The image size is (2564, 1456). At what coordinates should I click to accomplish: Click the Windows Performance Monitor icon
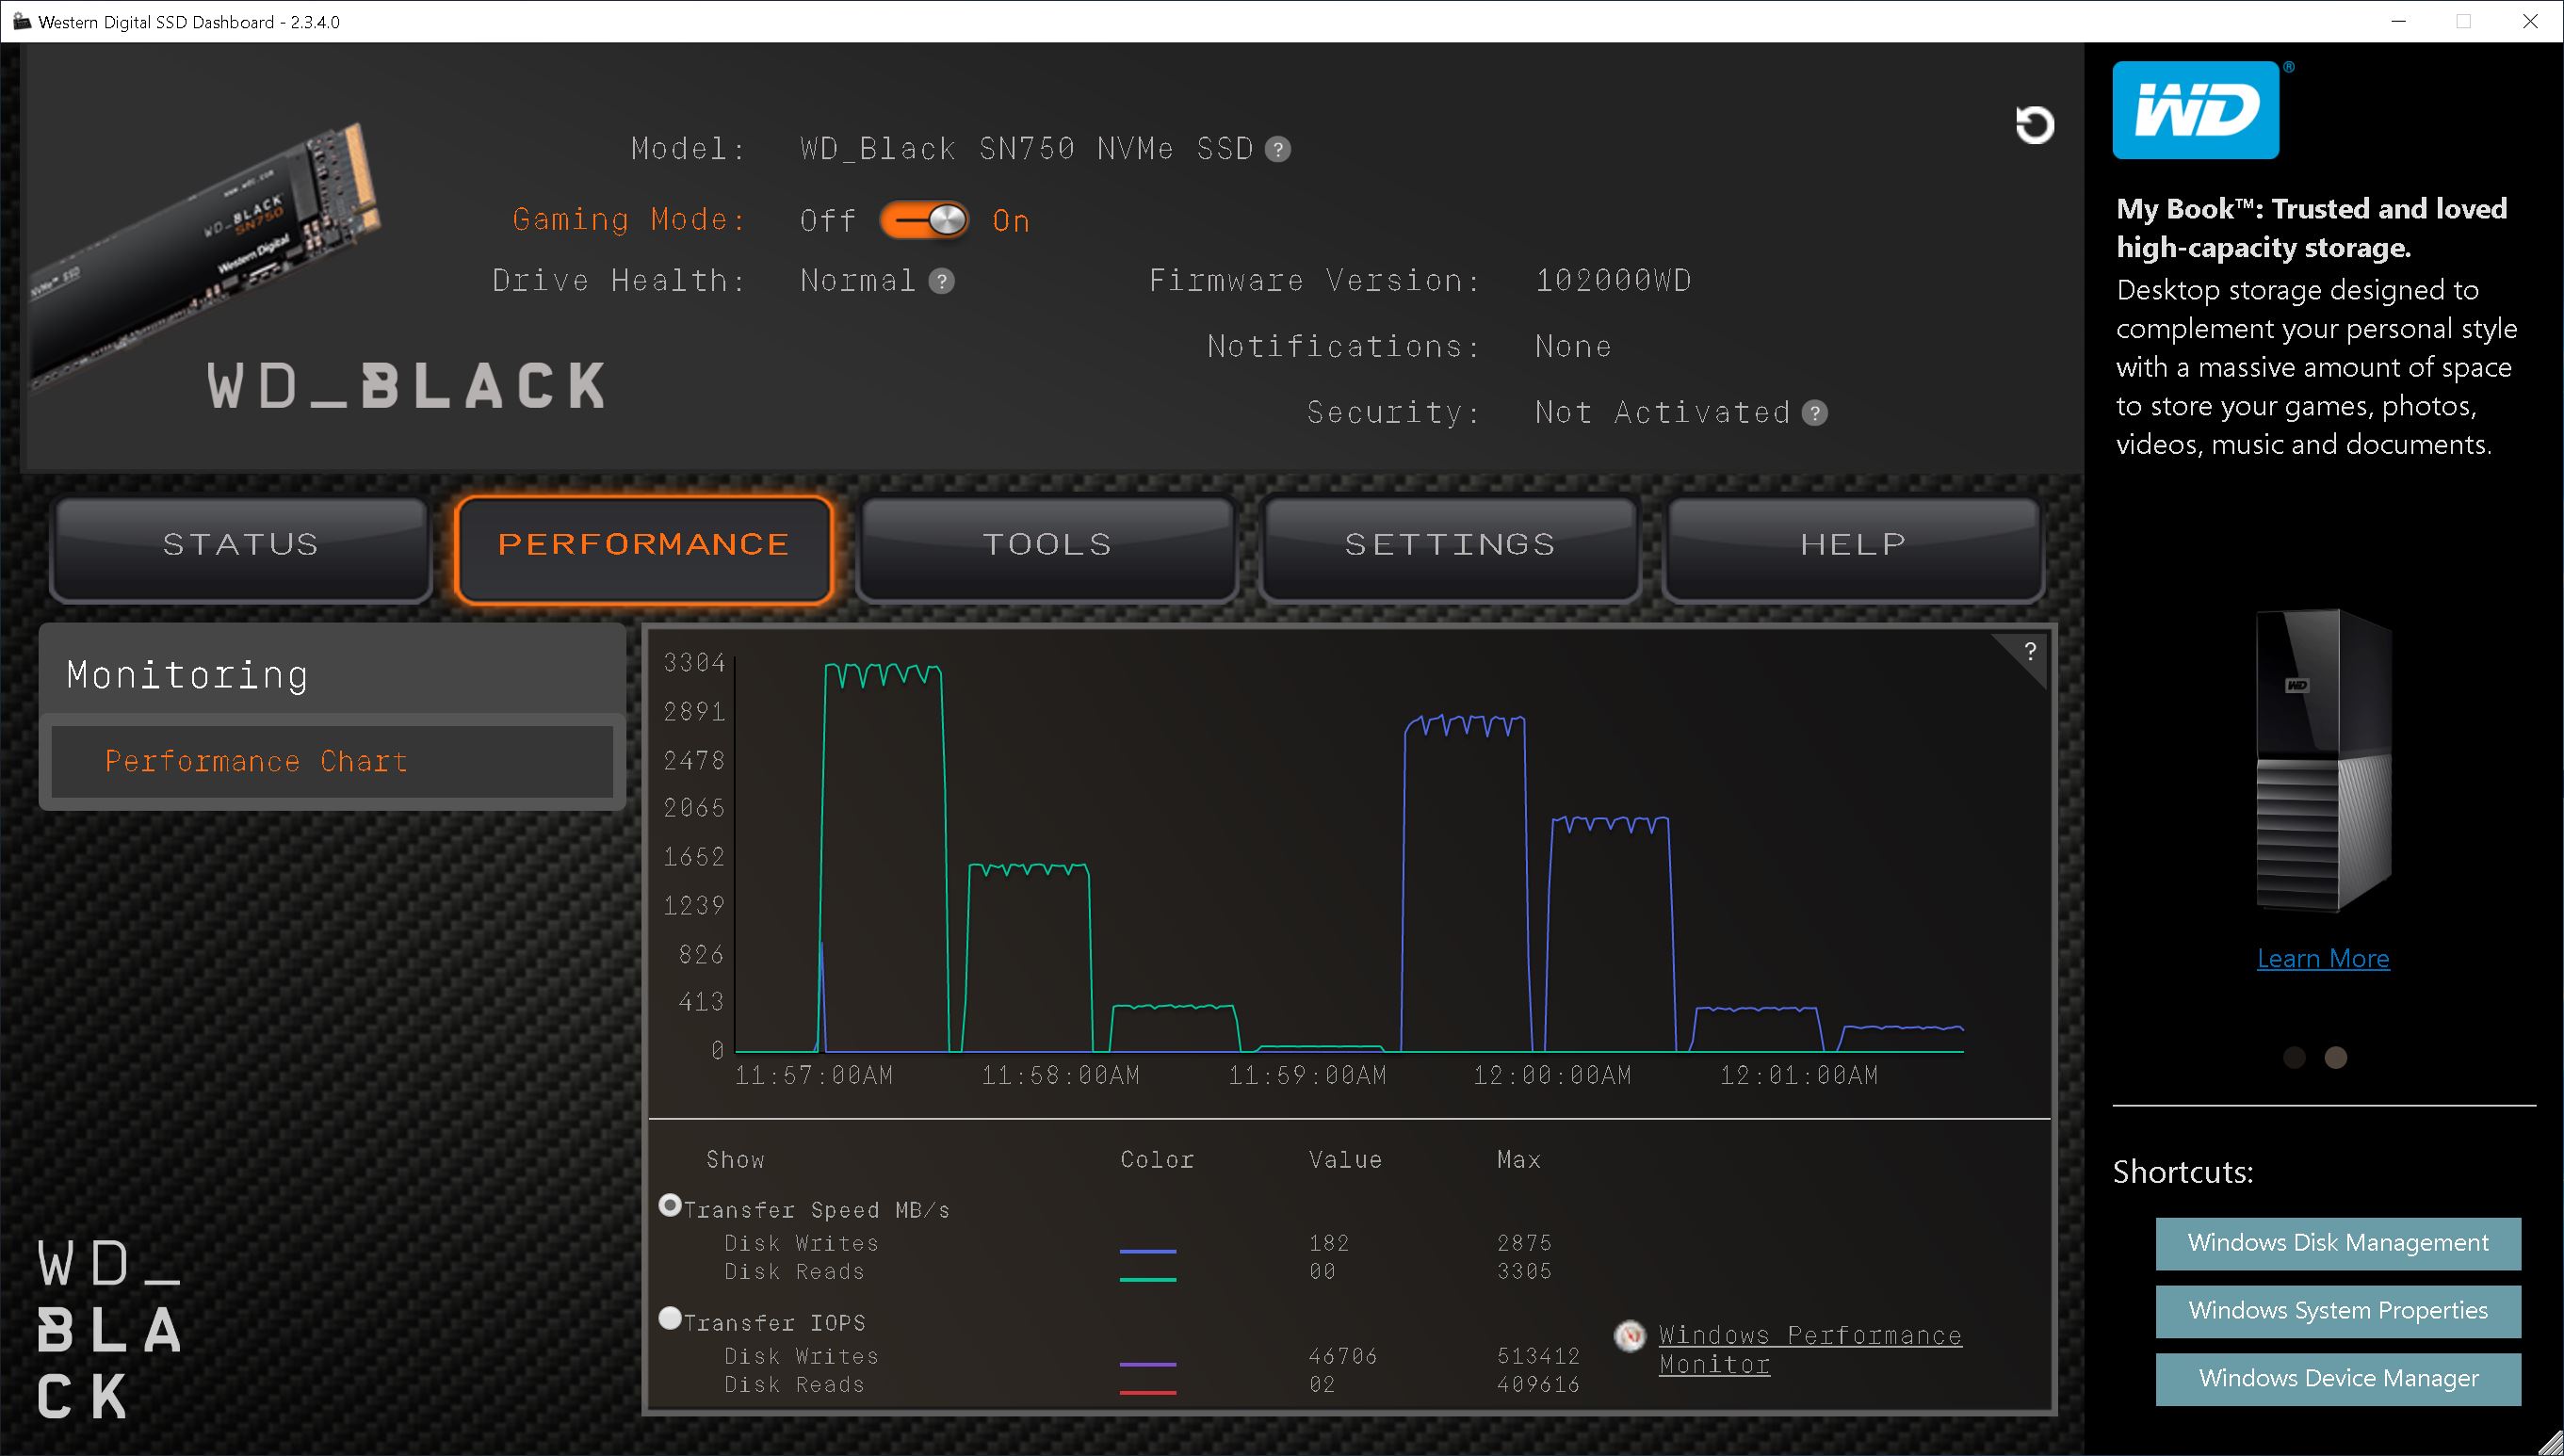1630,1335
